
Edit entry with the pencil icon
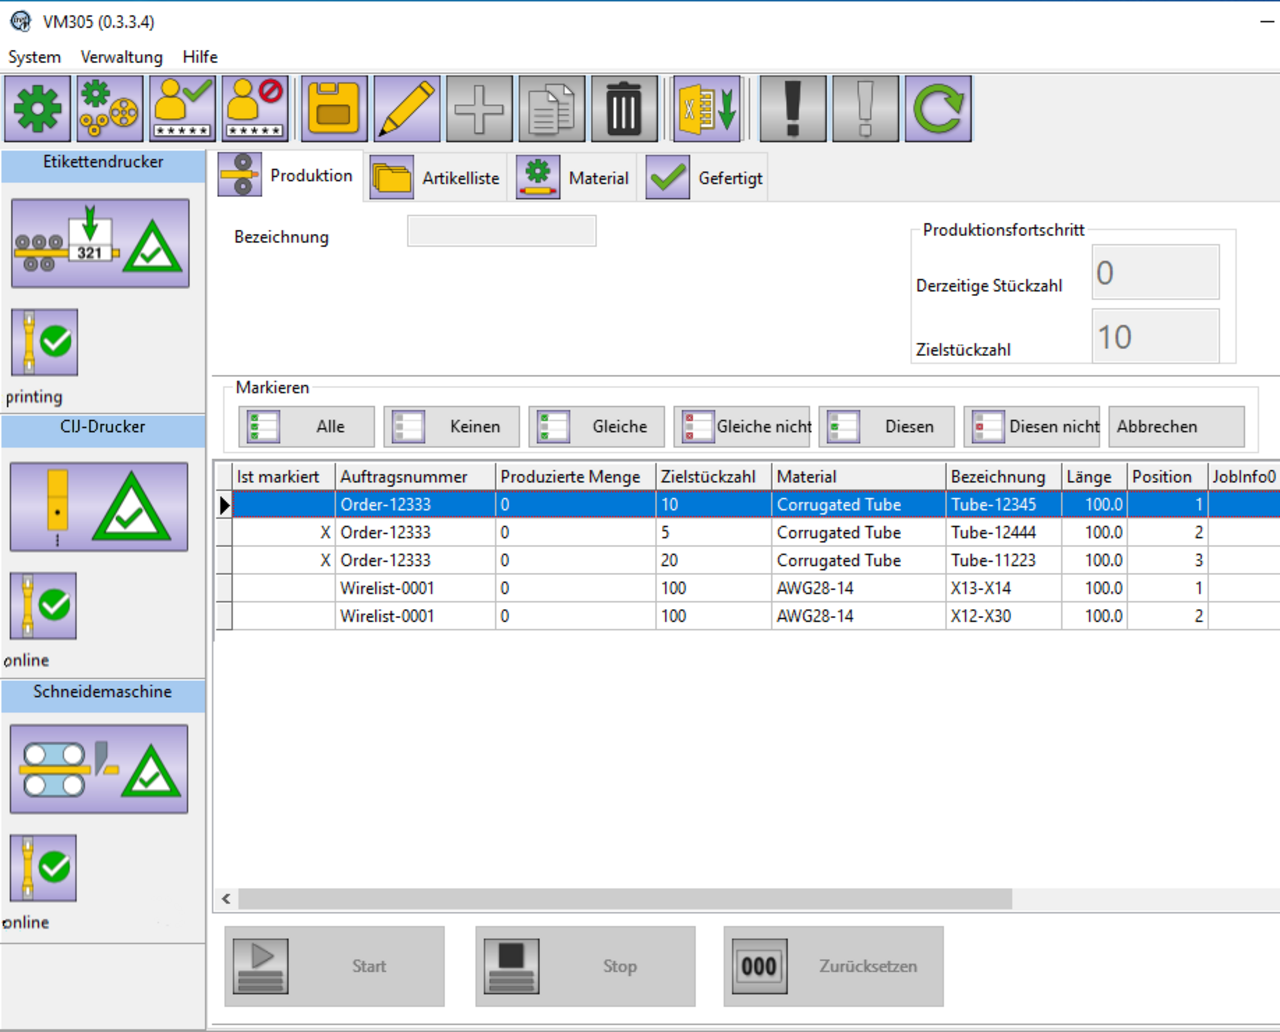pyautogui.click(x=407, y=108)
